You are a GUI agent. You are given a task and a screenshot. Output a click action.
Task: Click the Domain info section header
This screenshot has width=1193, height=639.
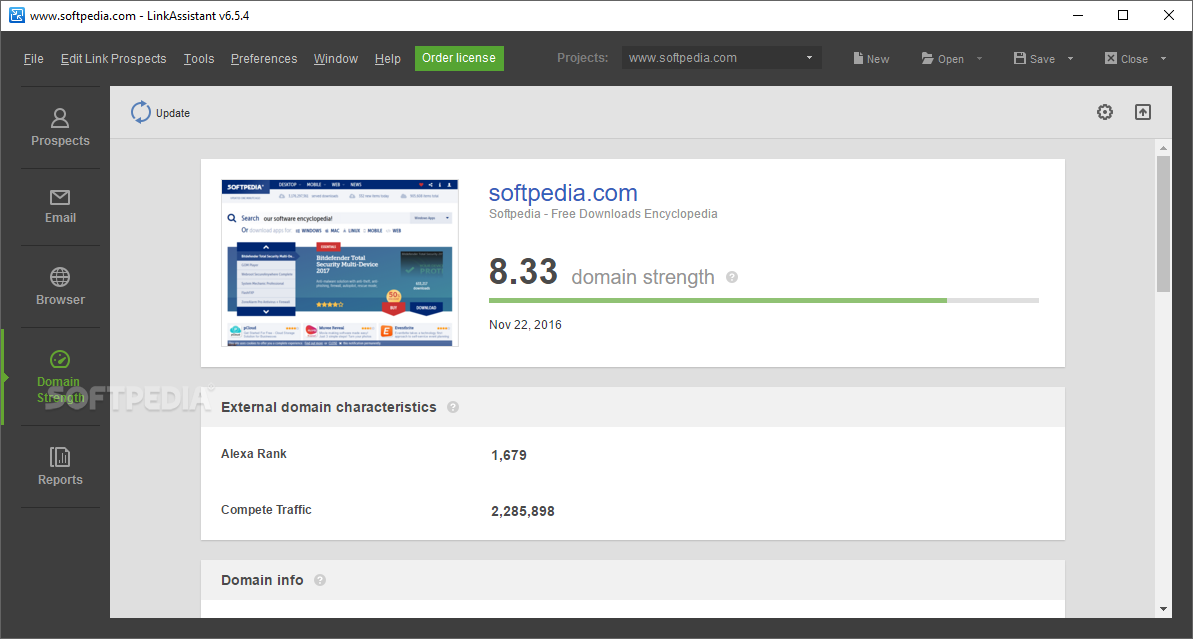pos(262,580)
